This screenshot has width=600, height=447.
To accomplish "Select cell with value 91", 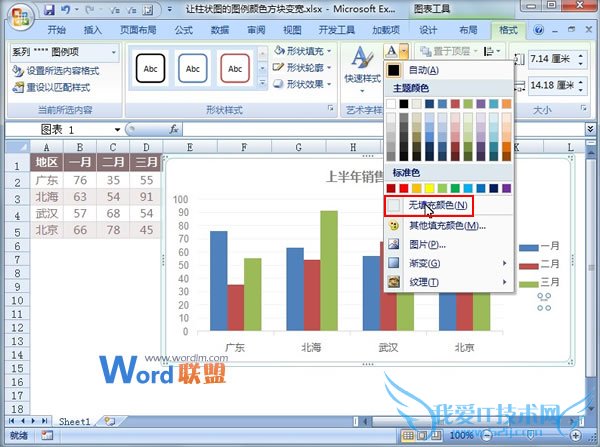I will coord(146,197).
